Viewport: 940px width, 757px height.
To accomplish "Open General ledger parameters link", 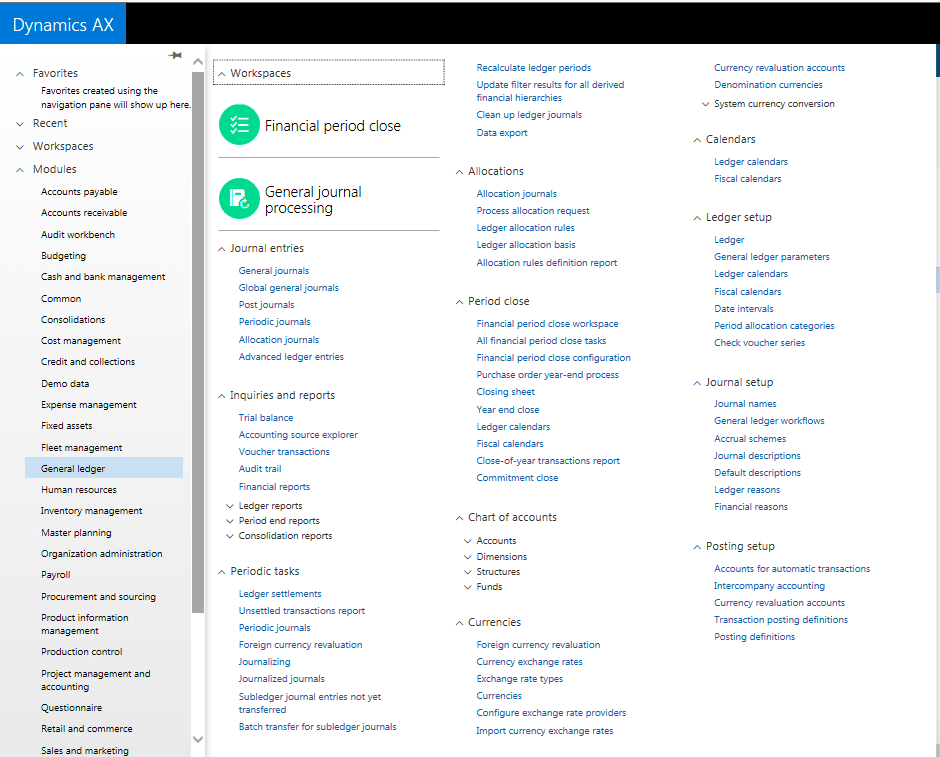I will 771,257.
